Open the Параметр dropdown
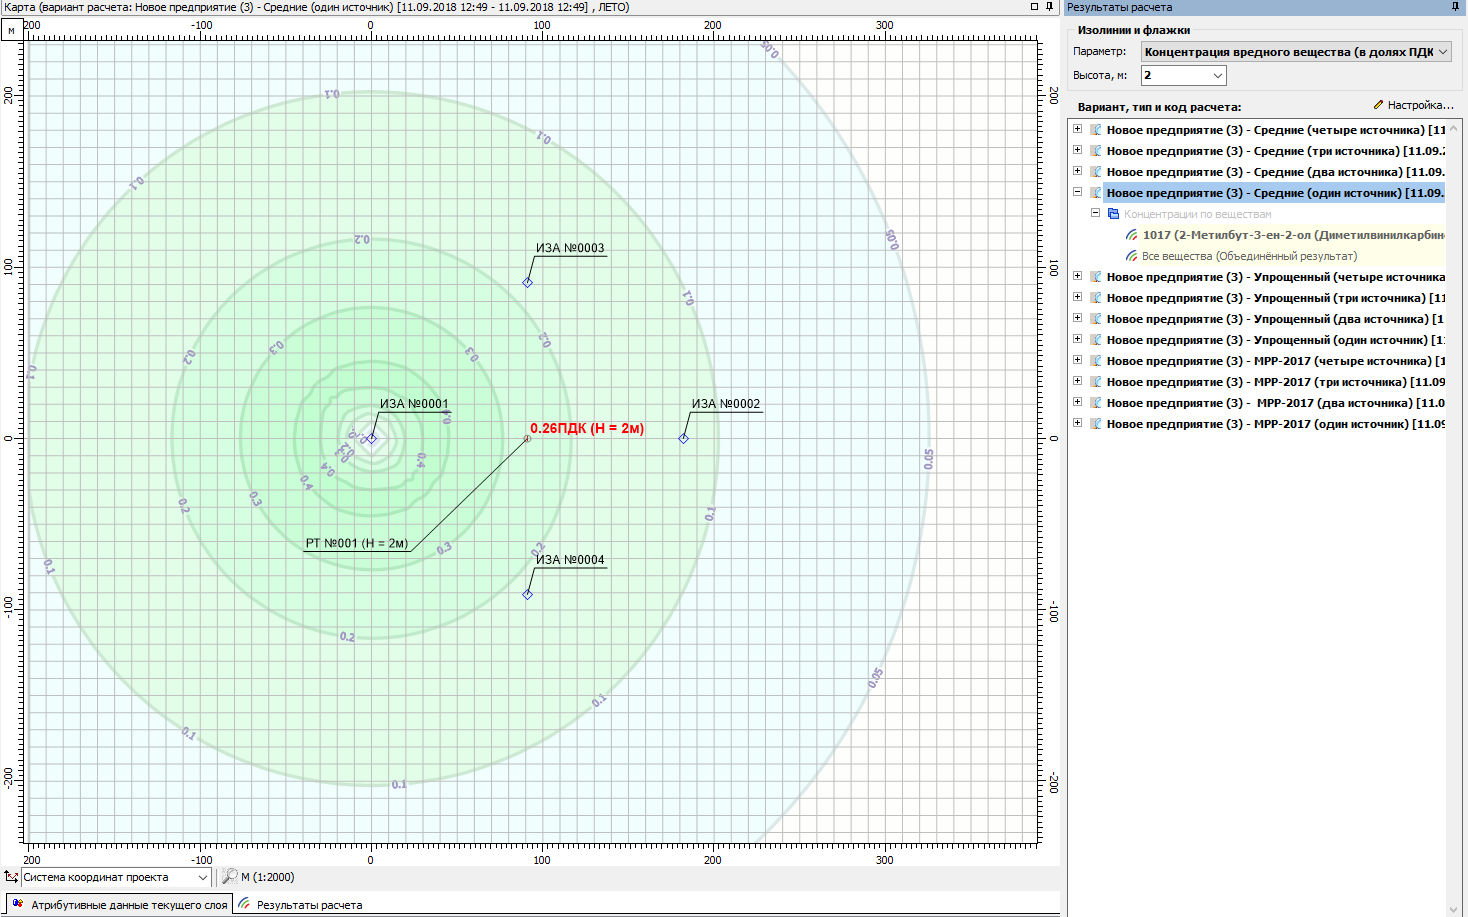 (1296, 52)
